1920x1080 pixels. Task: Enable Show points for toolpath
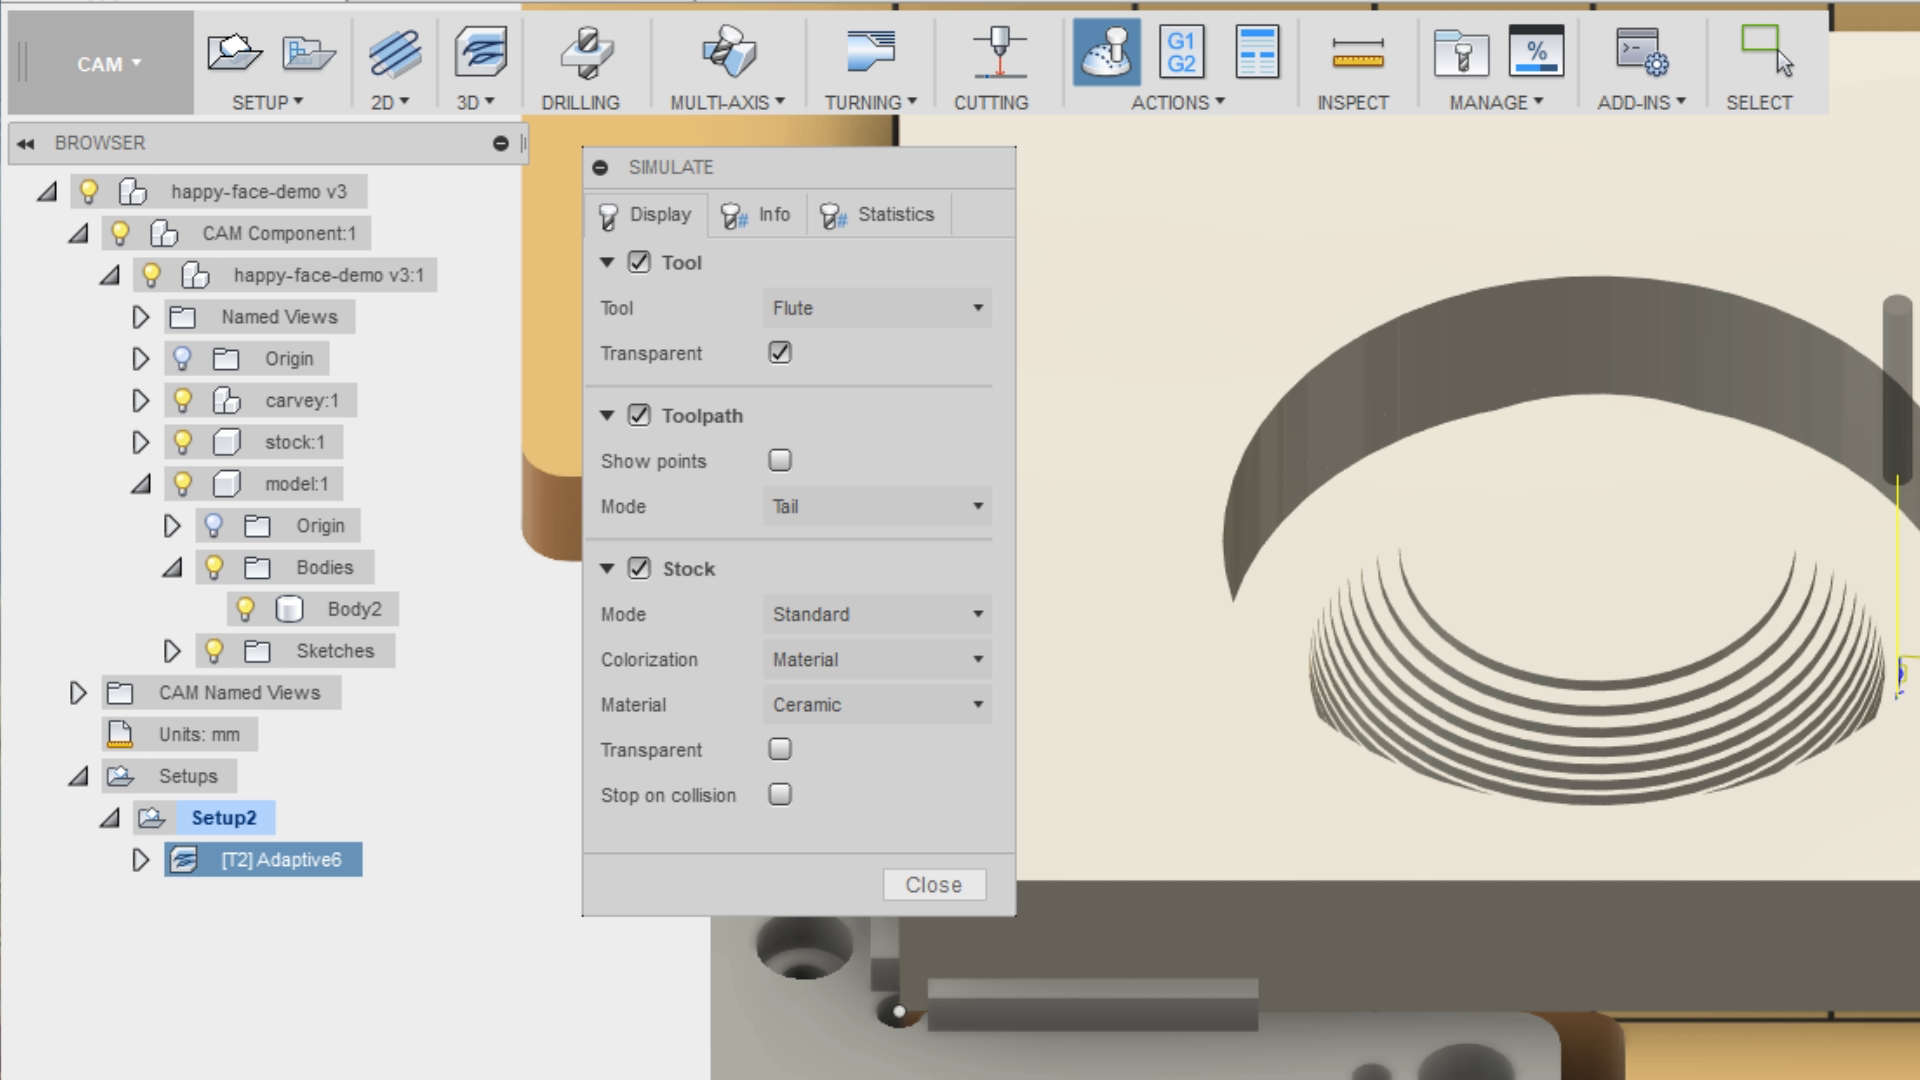778,460
